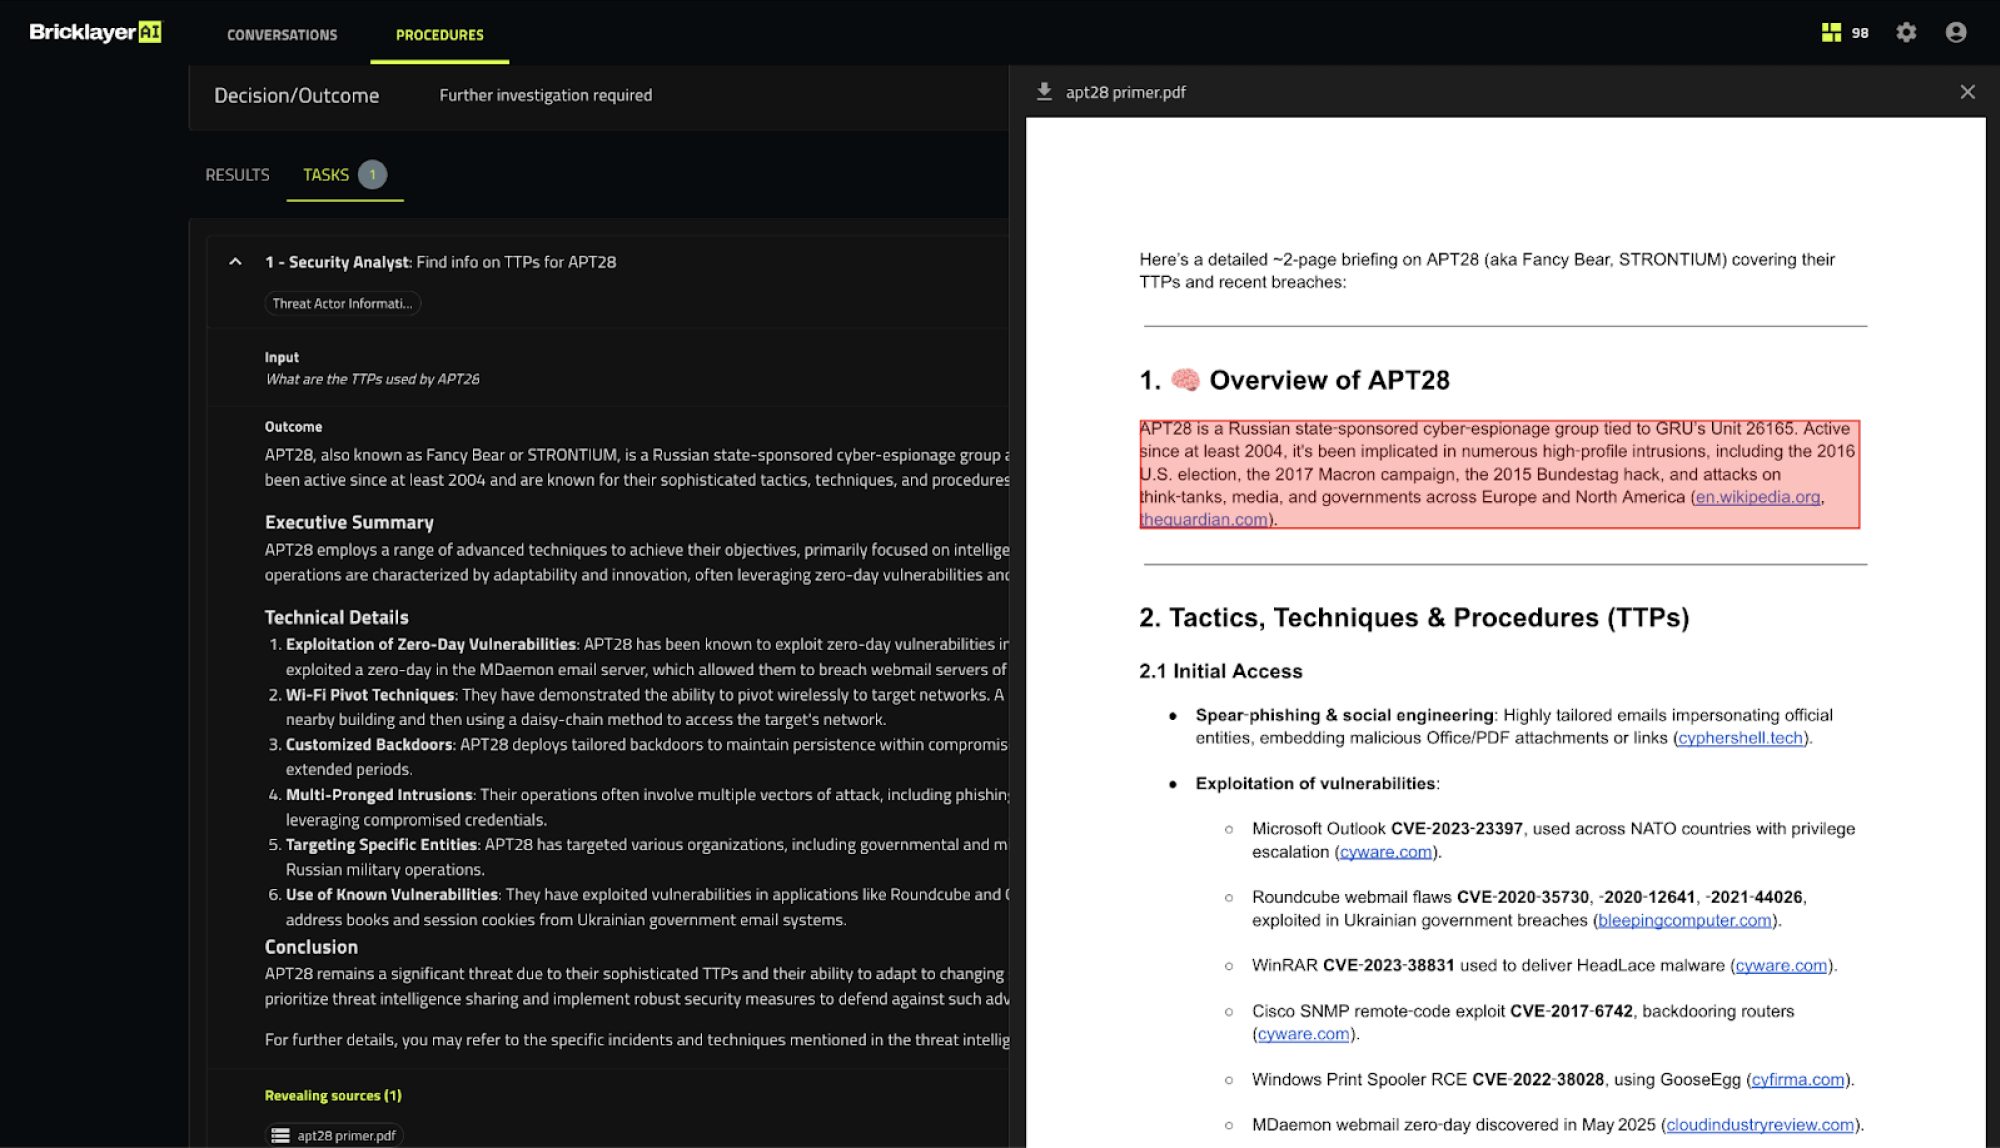Open the Results tab
The image size is (2000, 1148).
click(237, 175)
